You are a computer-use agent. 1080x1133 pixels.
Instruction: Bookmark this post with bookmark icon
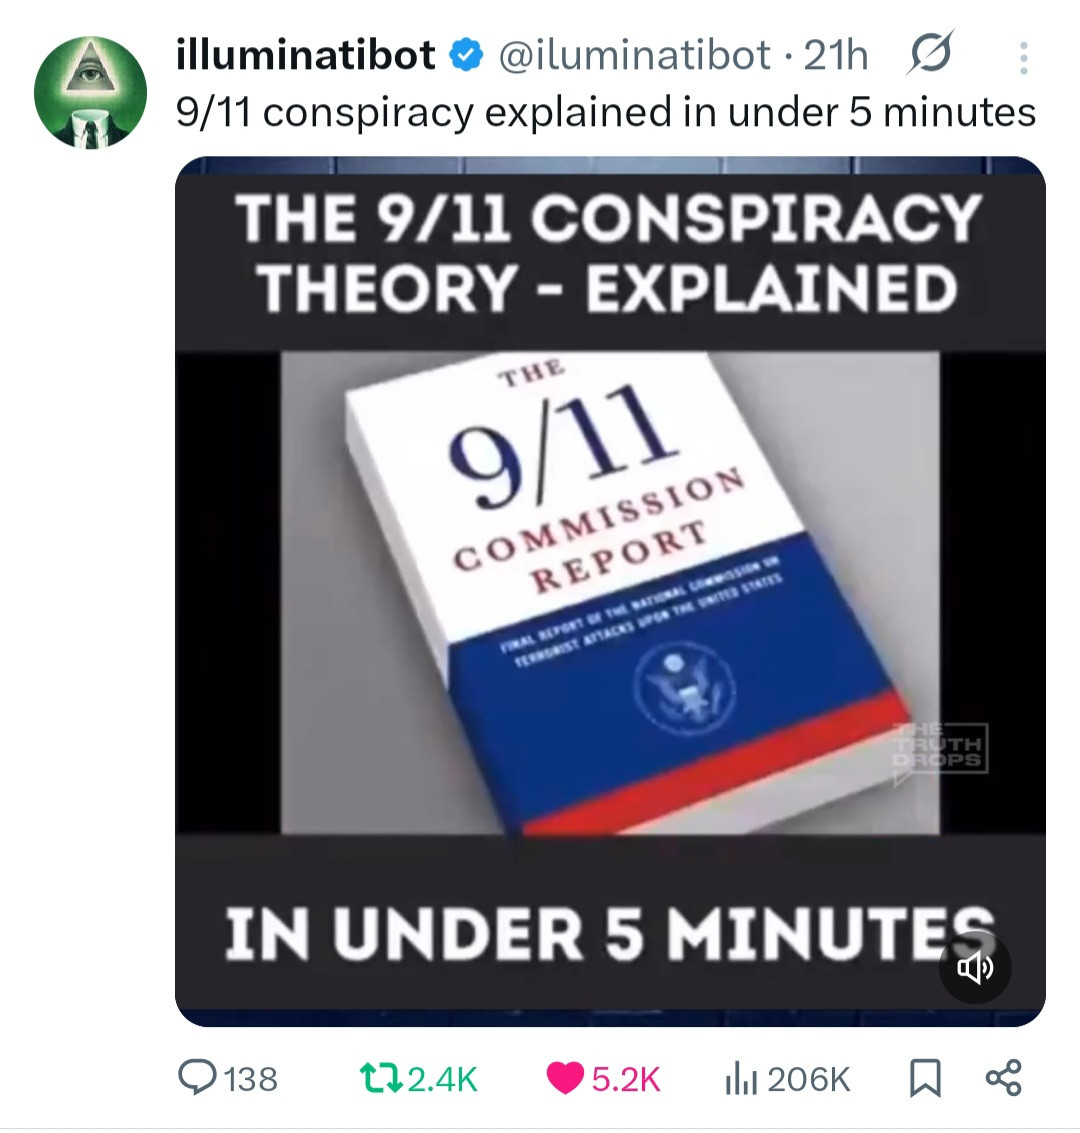(x=925, y=1079)
